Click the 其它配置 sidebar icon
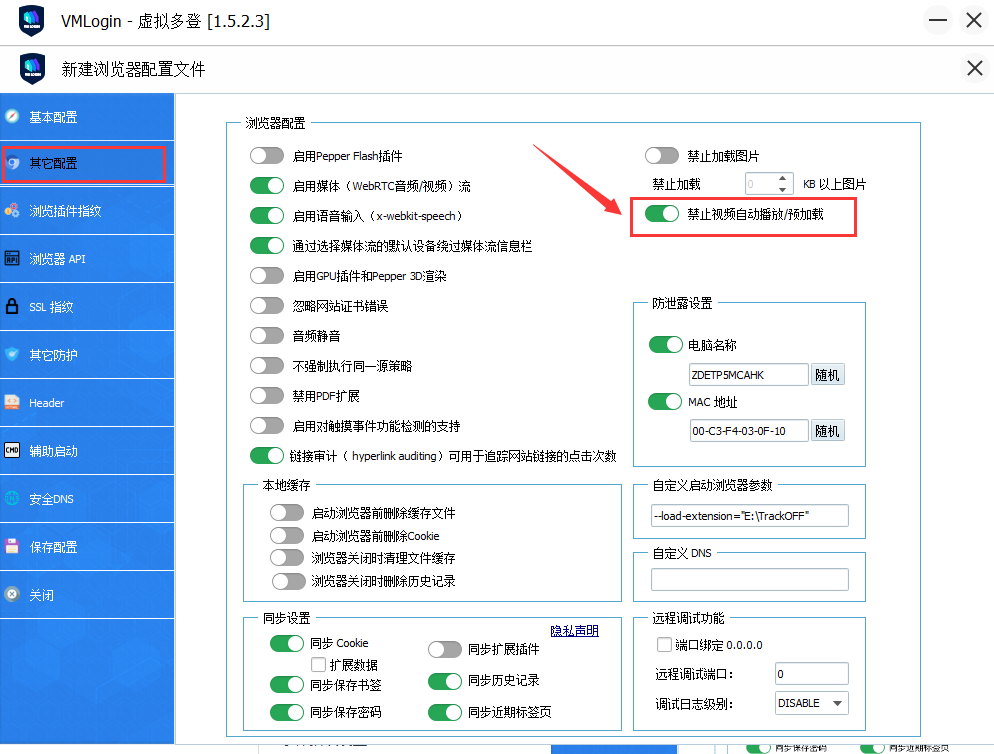 (12, 164)
